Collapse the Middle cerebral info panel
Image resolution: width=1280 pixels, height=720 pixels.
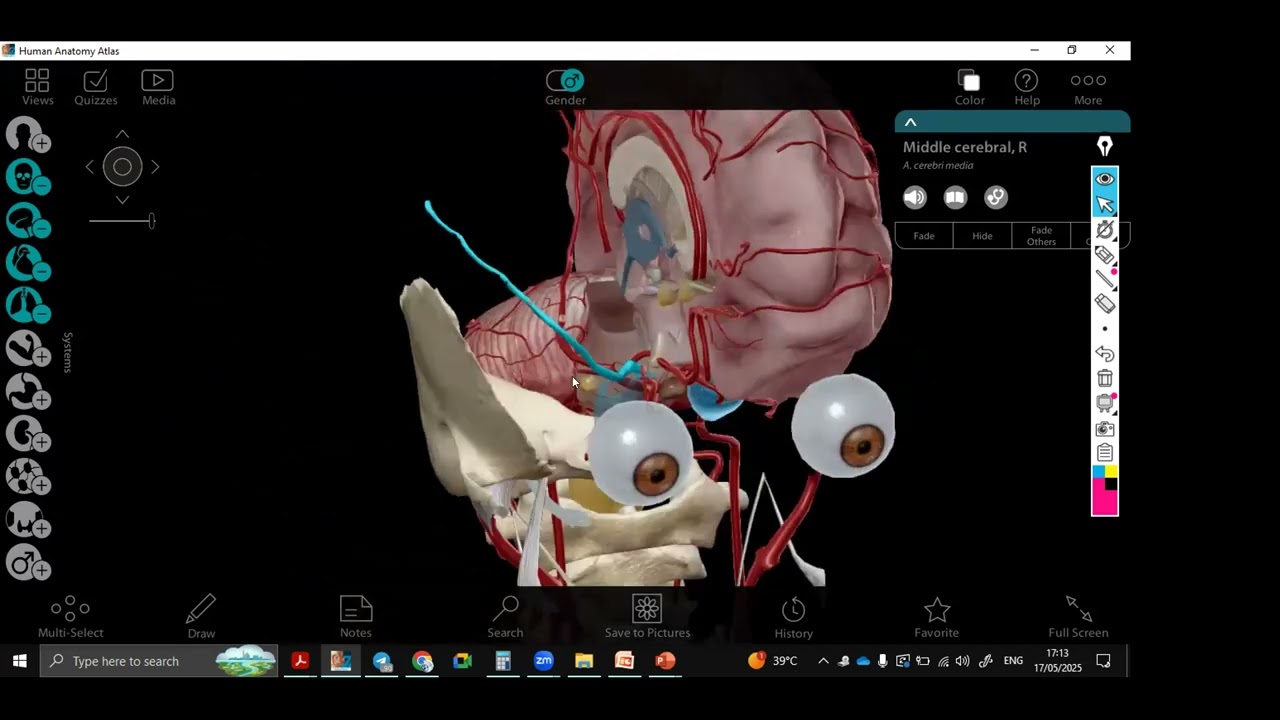(910, 122)
